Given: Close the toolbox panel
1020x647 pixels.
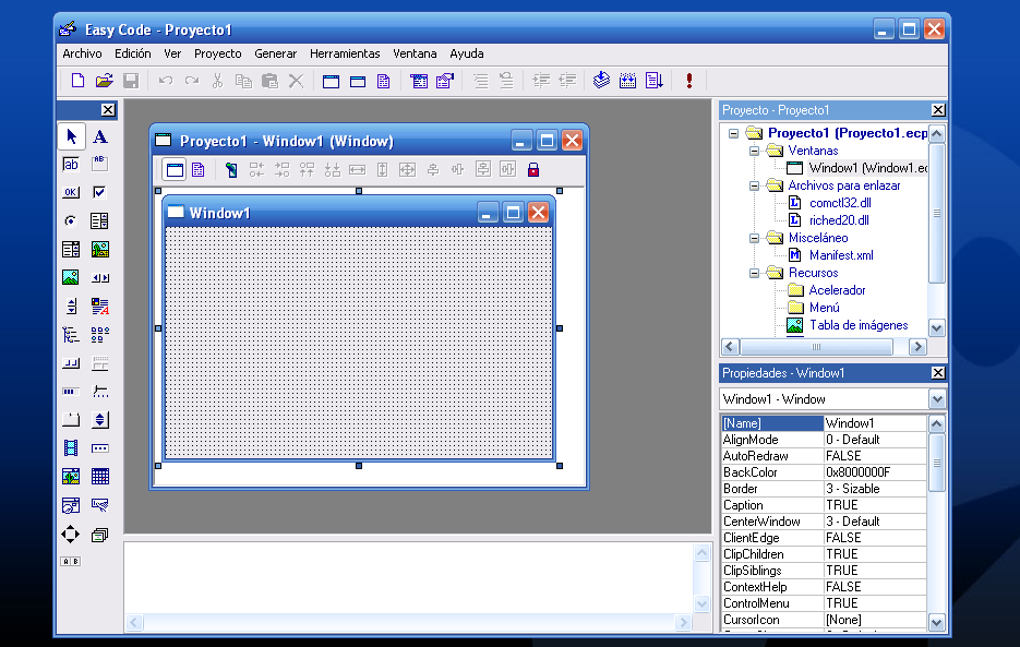Looking at the screenshot, I should coord(108,110).
